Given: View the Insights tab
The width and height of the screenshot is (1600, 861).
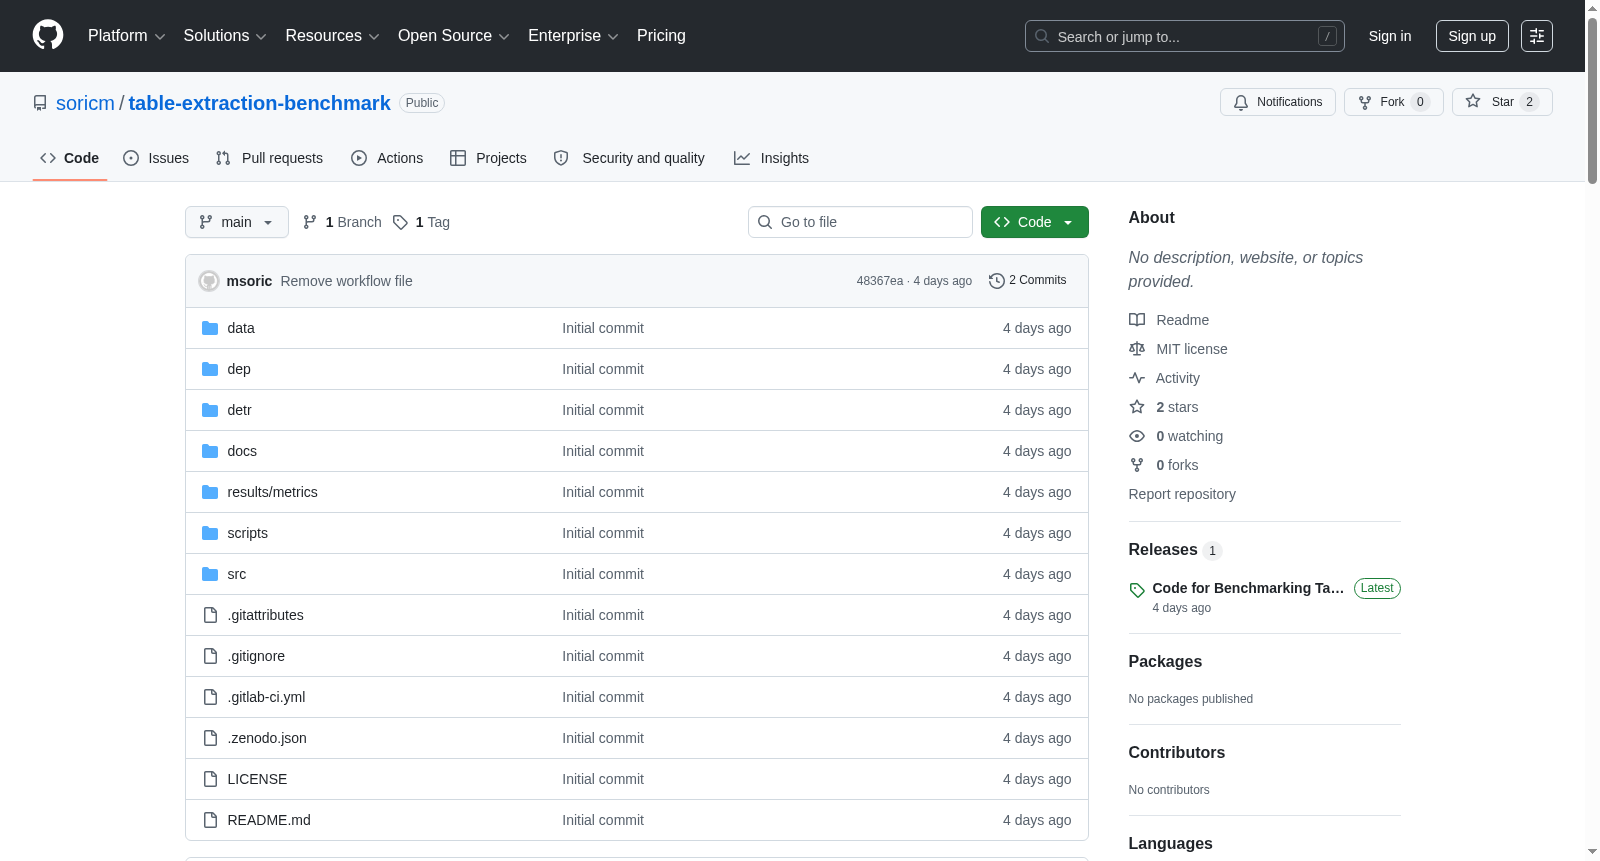Looking at the screenshot, I should [771, 158].
